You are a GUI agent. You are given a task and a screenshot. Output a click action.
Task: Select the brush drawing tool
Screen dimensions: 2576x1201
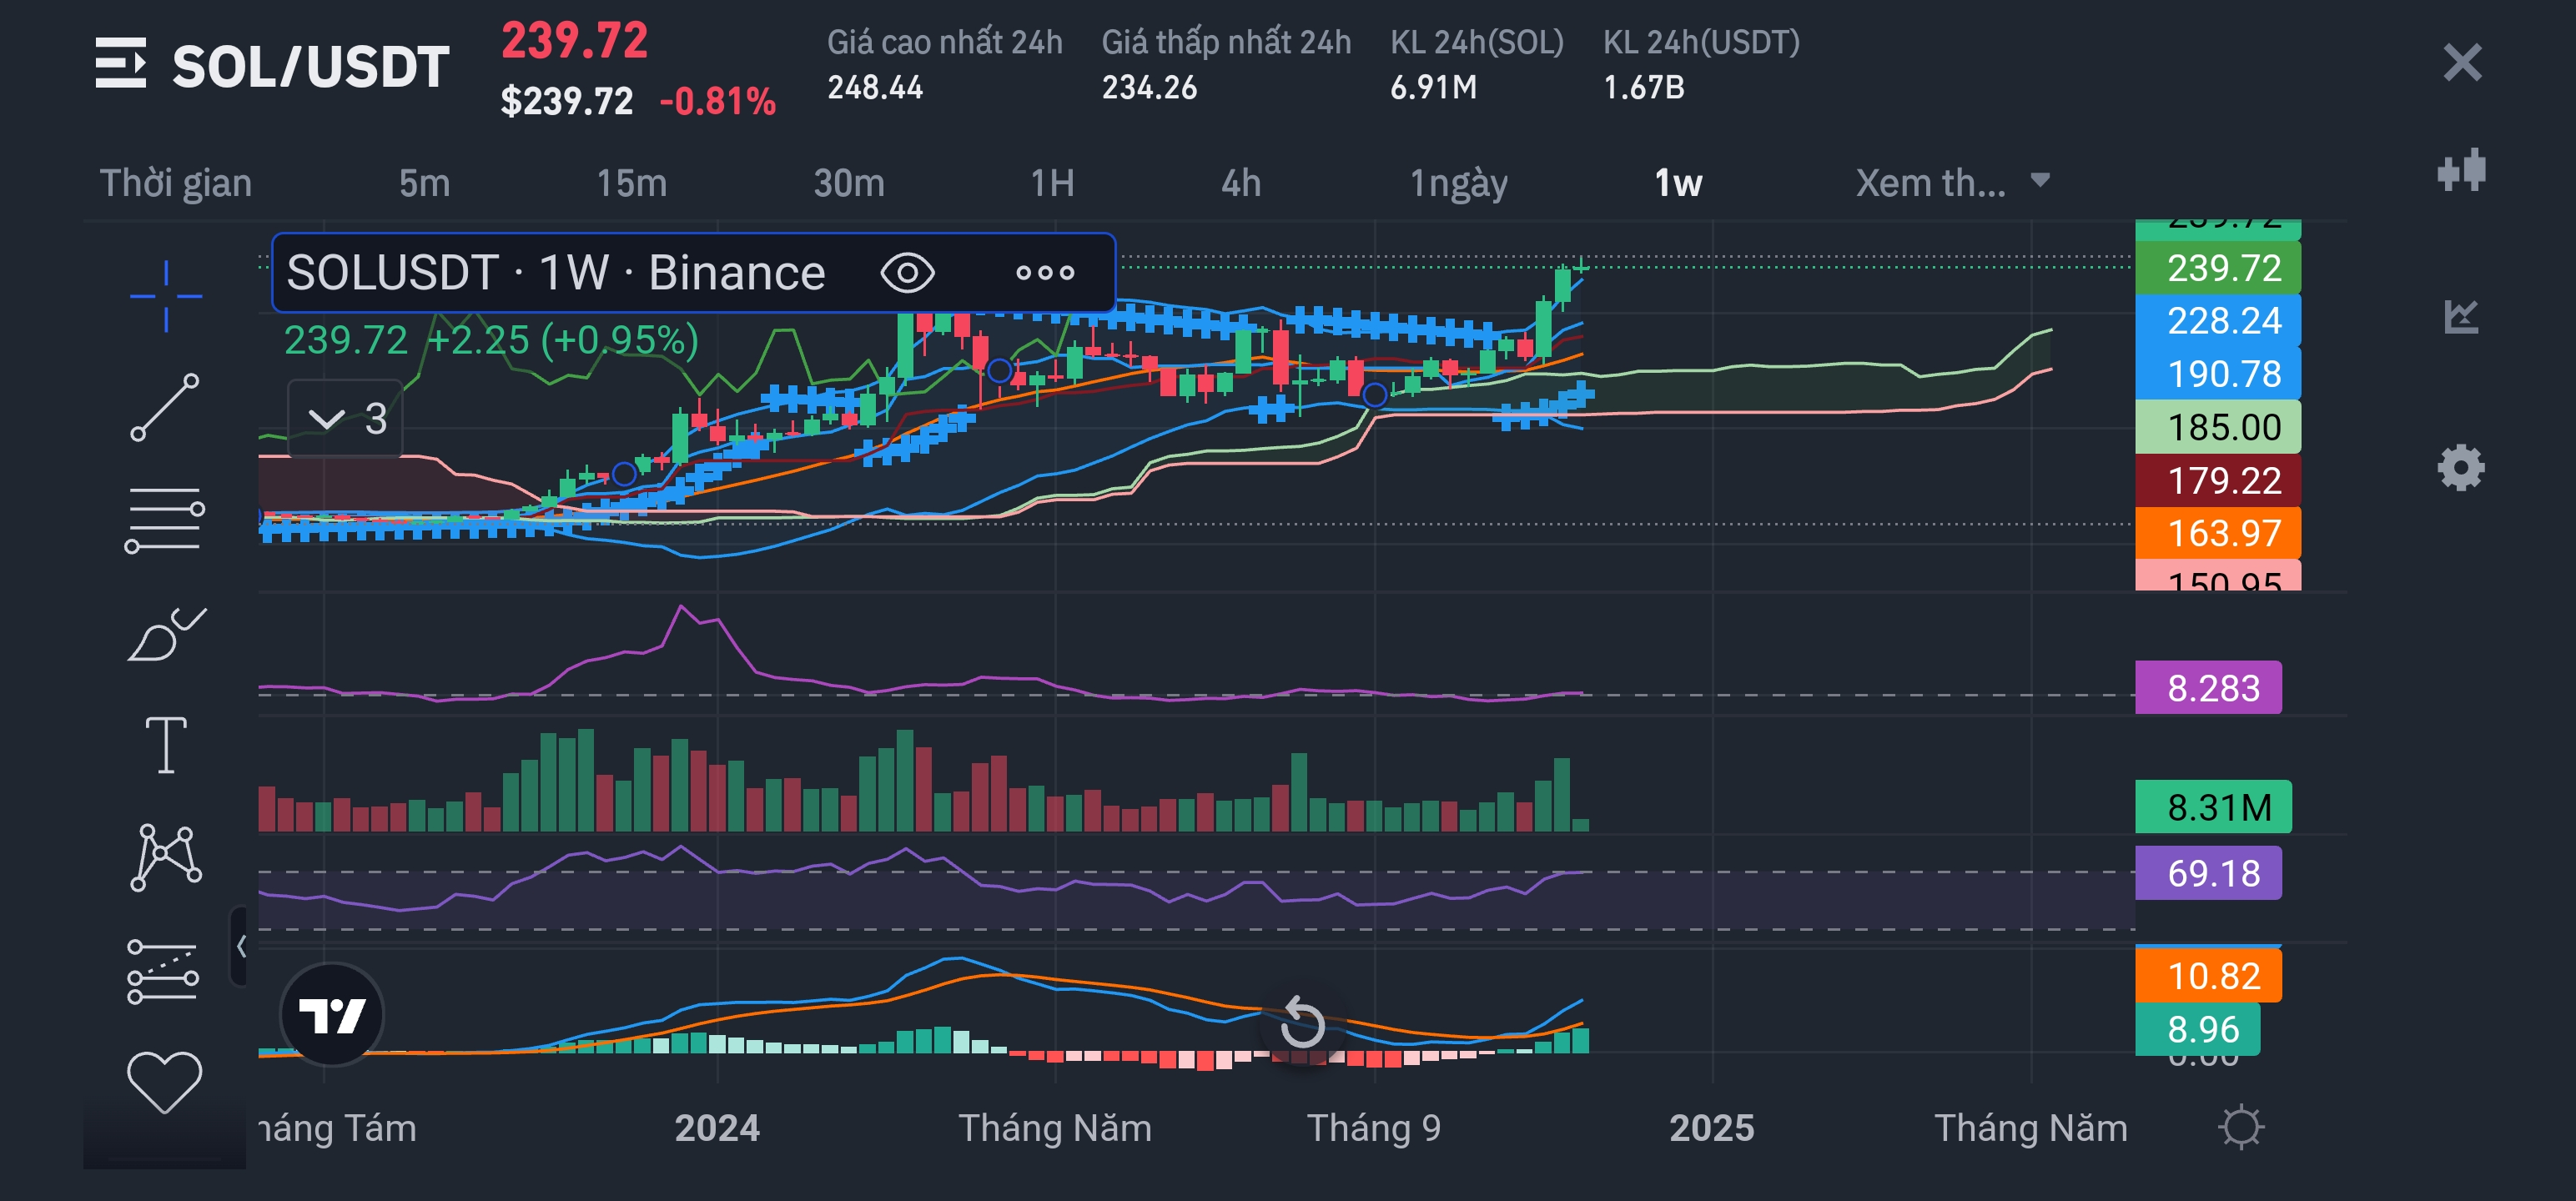coord(165,635)
